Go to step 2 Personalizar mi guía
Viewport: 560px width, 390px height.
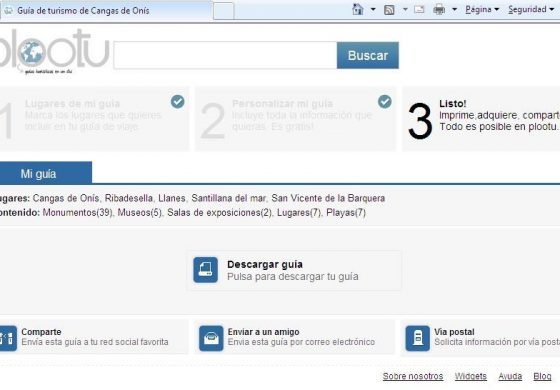295,119
